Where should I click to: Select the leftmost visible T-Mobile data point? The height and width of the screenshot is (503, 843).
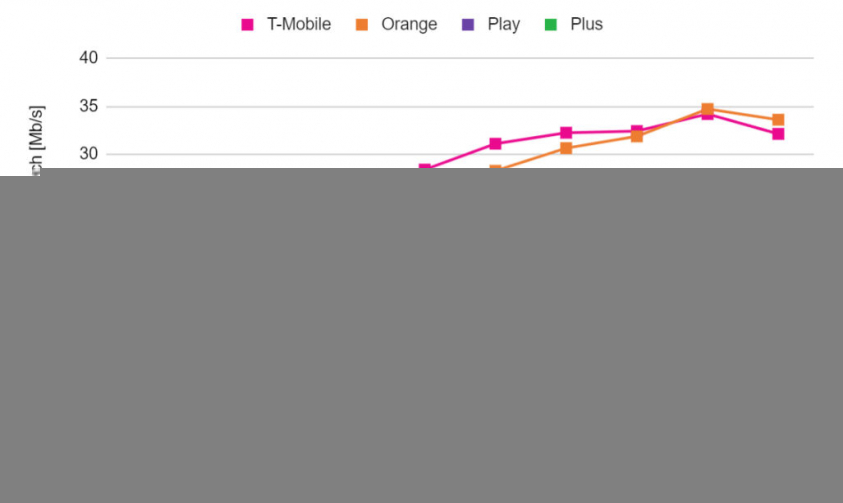[x=425, y=170]
